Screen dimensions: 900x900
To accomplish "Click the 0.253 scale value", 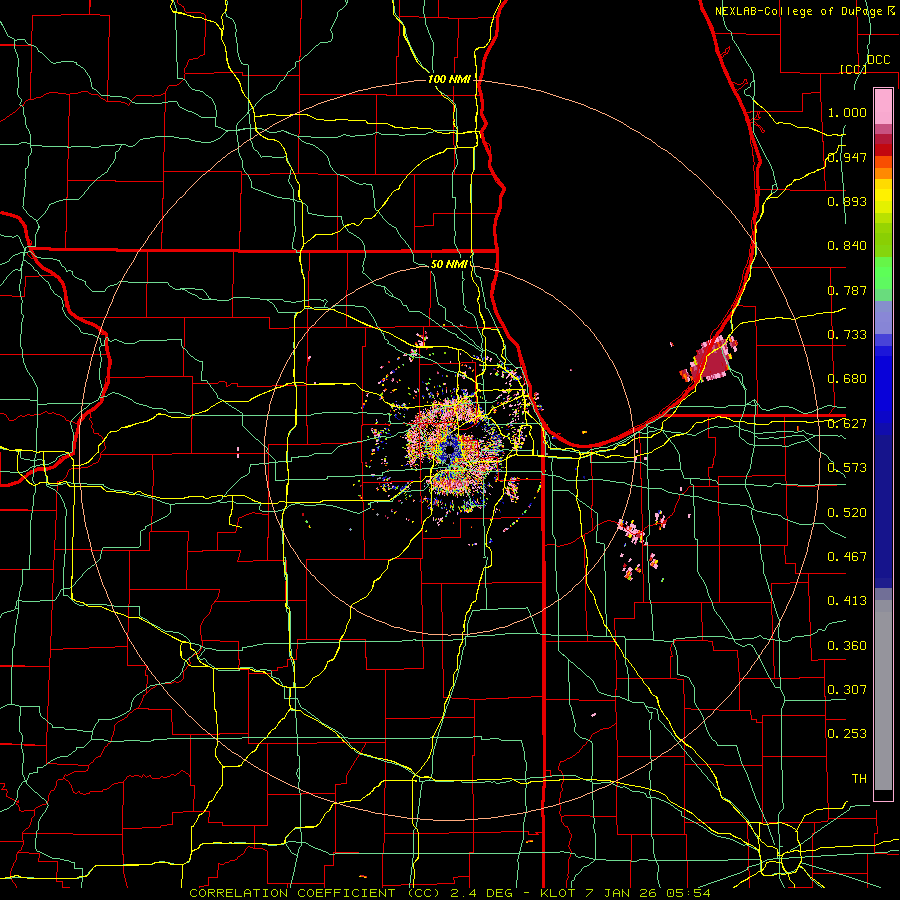I will [847, 734].
